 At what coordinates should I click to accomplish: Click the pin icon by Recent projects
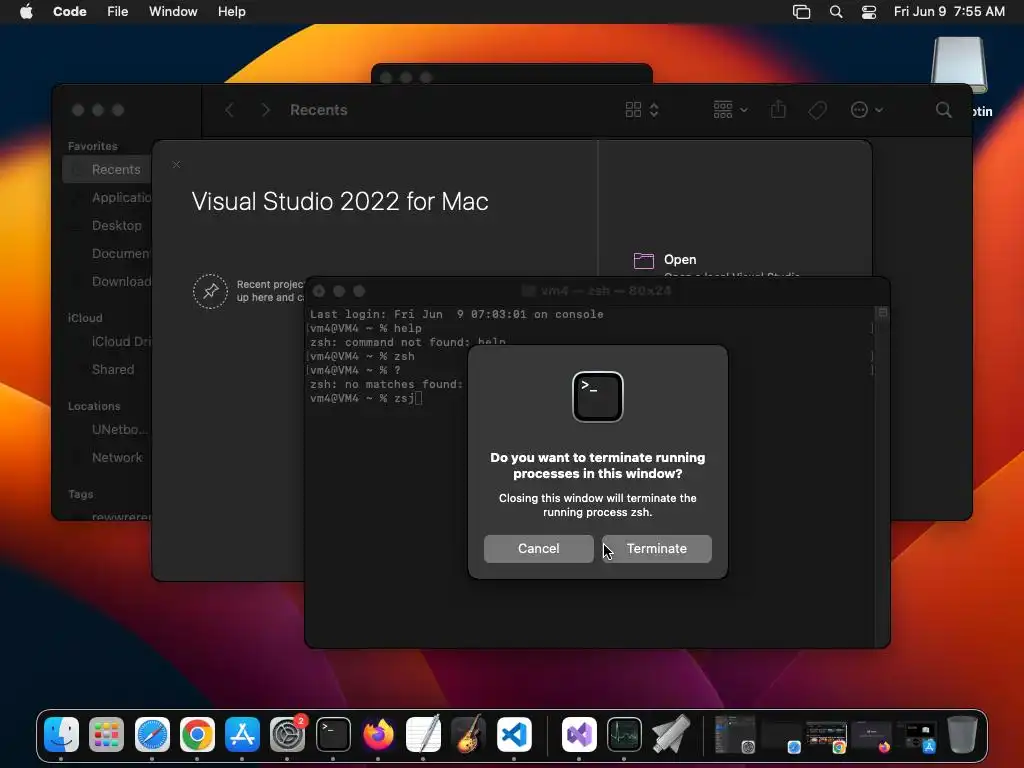210,291
